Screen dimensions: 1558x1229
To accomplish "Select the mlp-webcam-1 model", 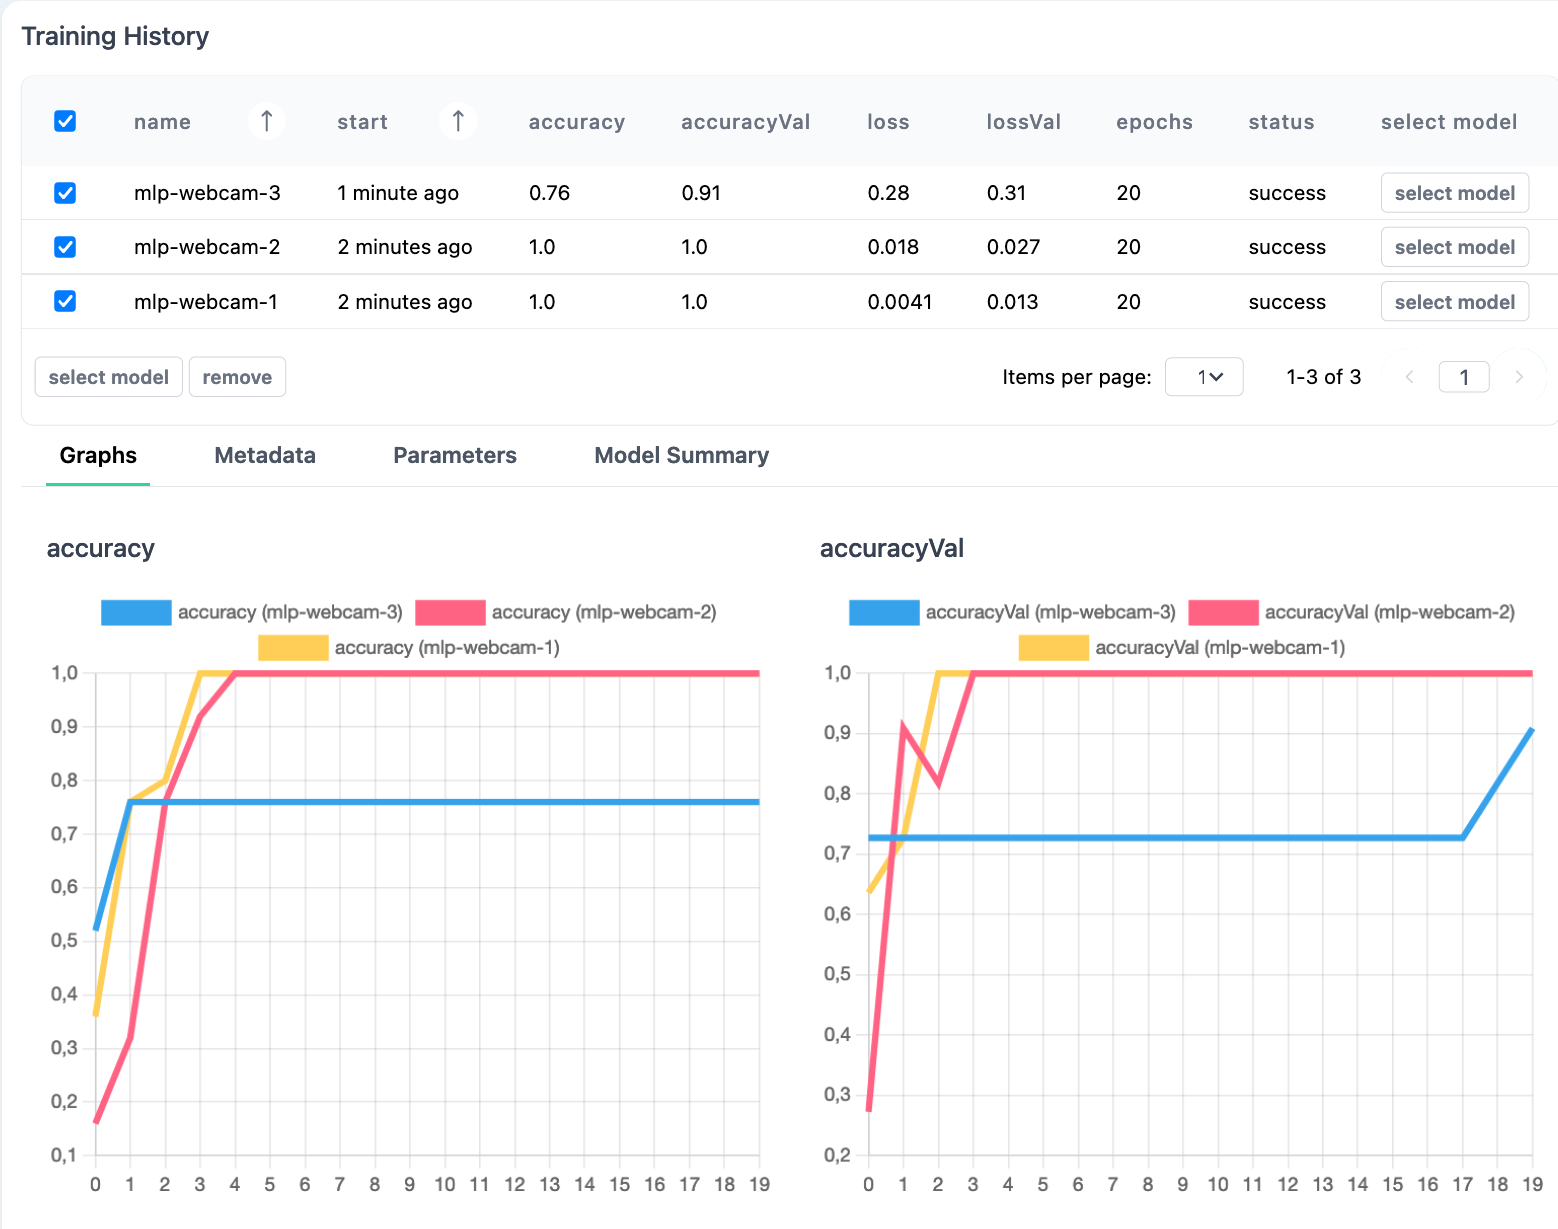I will 1454,301.
